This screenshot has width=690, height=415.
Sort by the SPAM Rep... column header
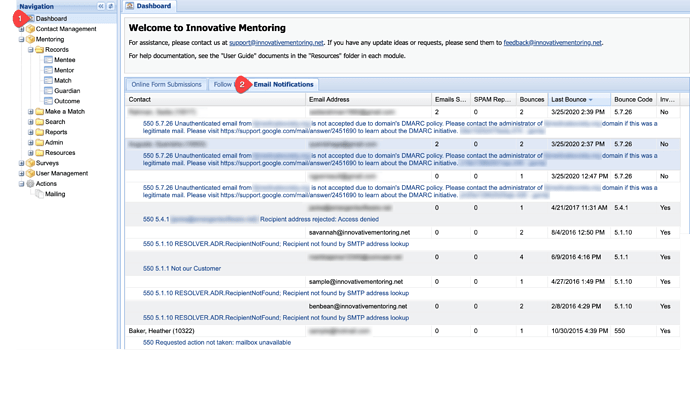coord(492,99)
